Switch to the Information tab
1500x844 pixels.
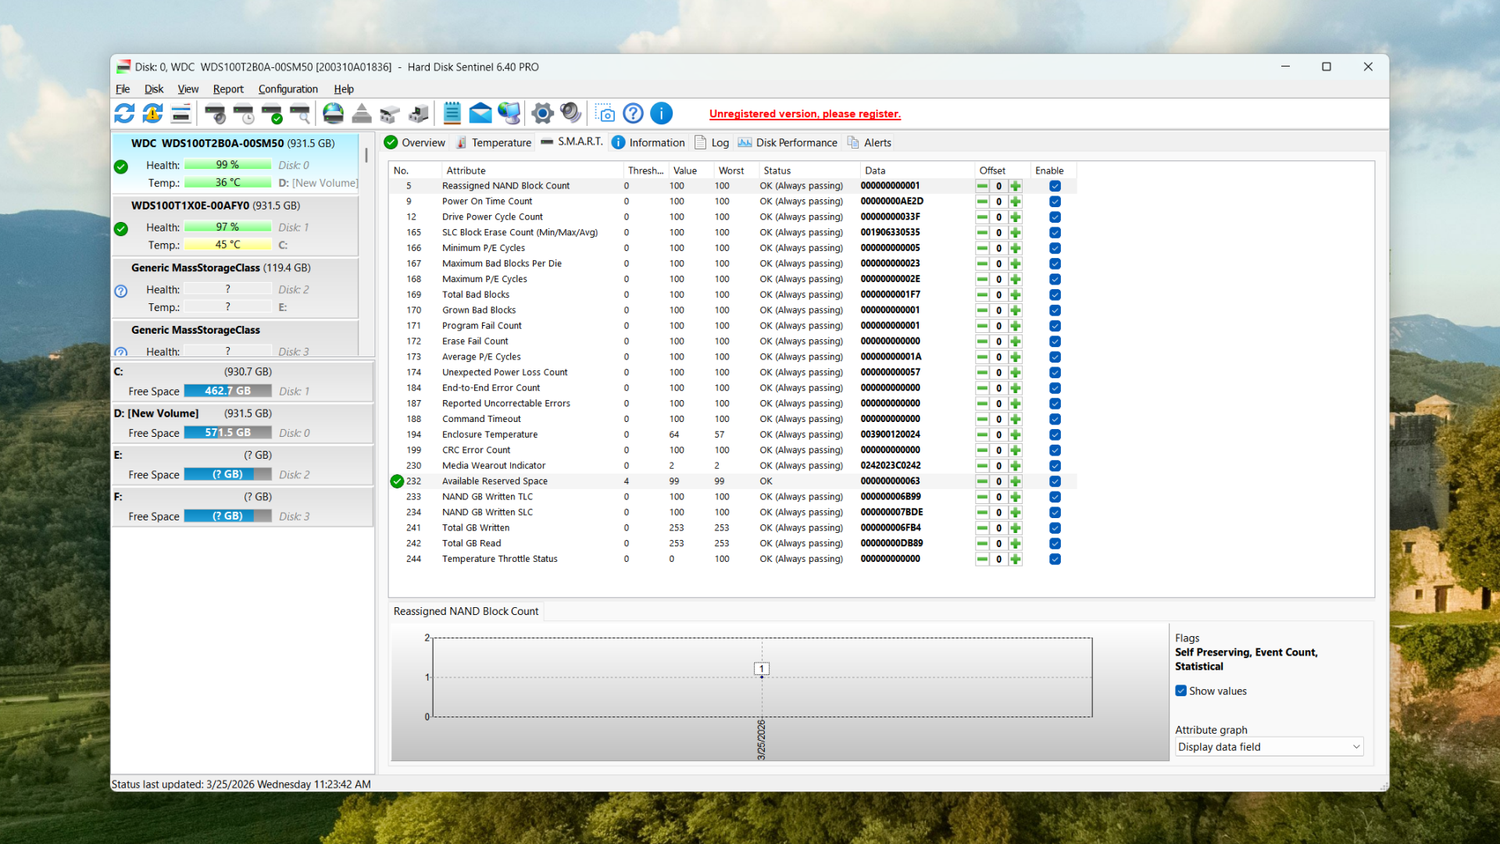click(648, 143)
